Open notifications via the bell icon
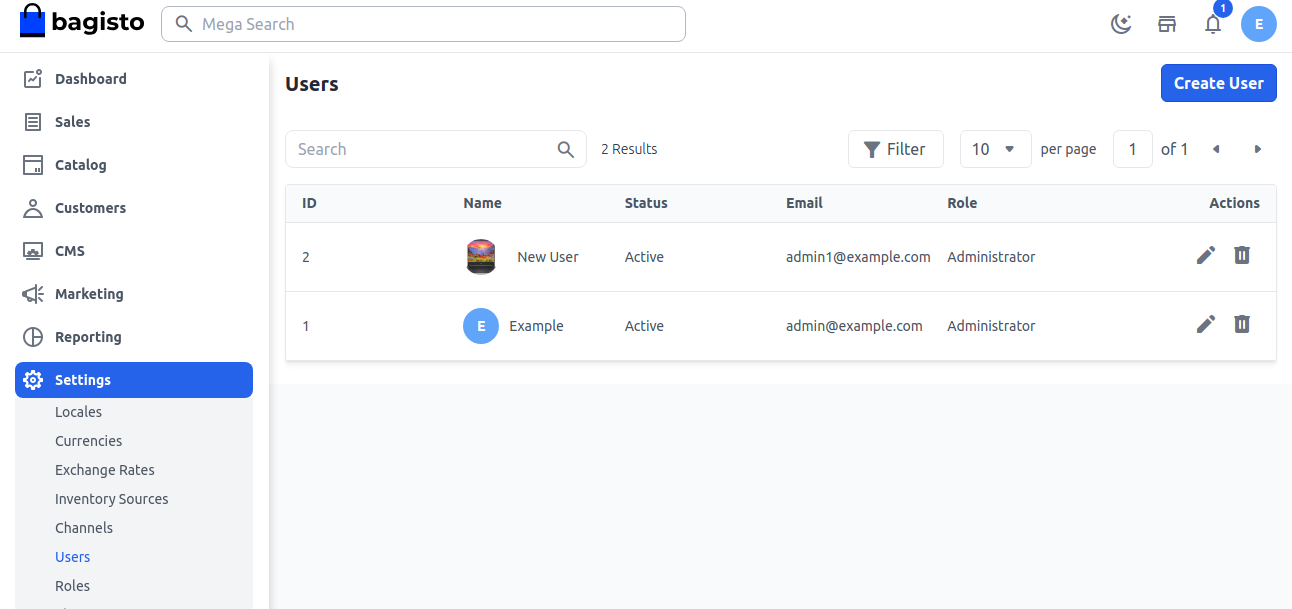Viewport: 1292px width, 609px height. point(1213,24)
